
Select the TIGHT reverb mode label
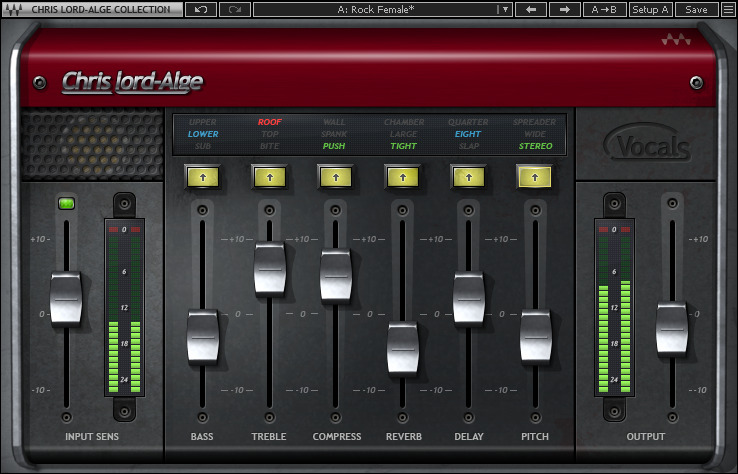click(403, 146)
